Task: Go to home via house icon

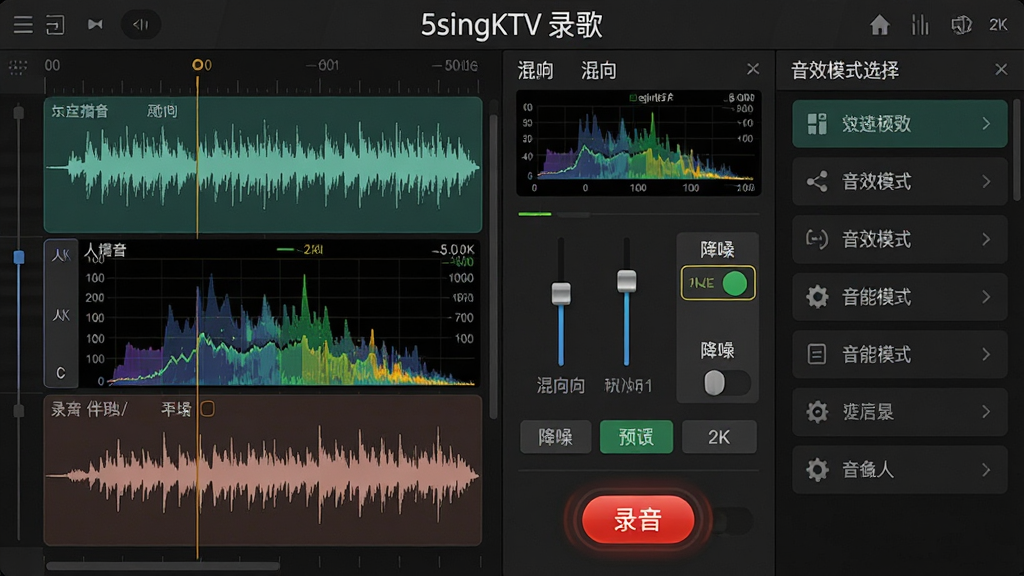Action: [x=880, y=25]
